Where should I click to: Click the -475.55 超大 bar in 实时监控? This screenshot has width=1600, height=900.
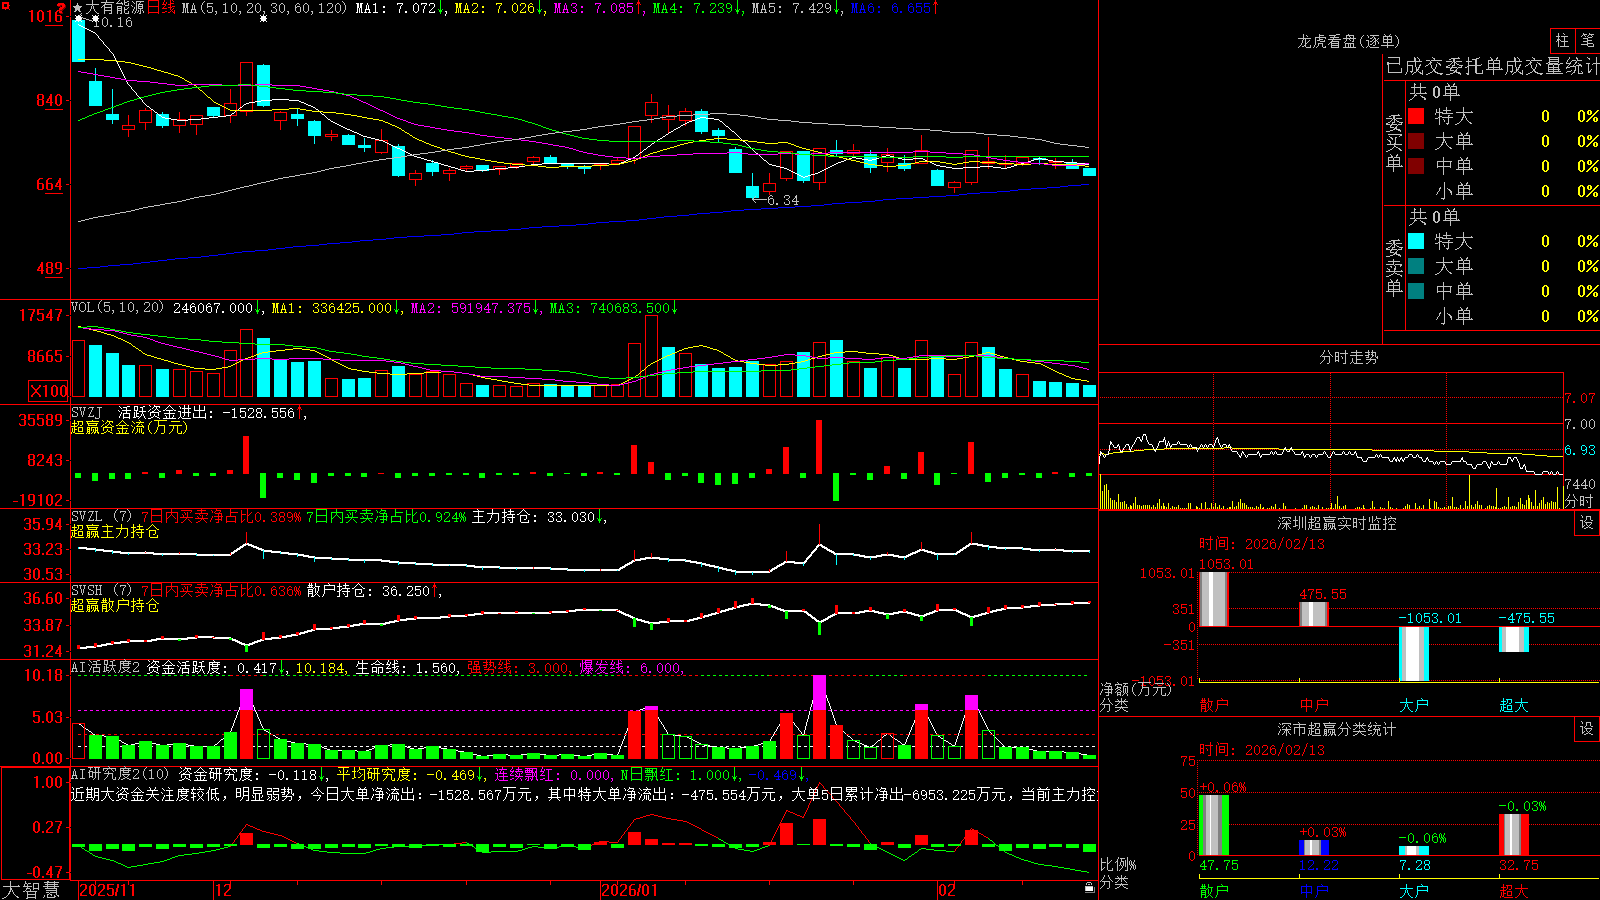pos(1514,639)
